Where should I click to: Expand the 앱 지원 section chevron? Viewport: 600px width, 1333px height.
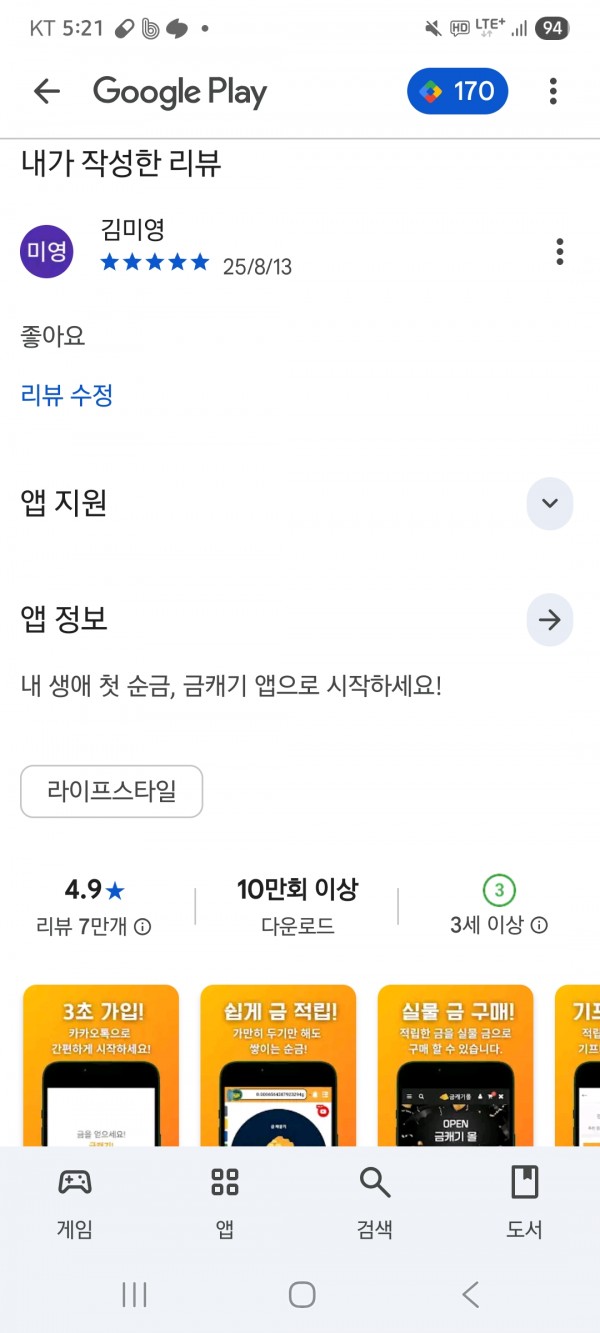(550, 503)
